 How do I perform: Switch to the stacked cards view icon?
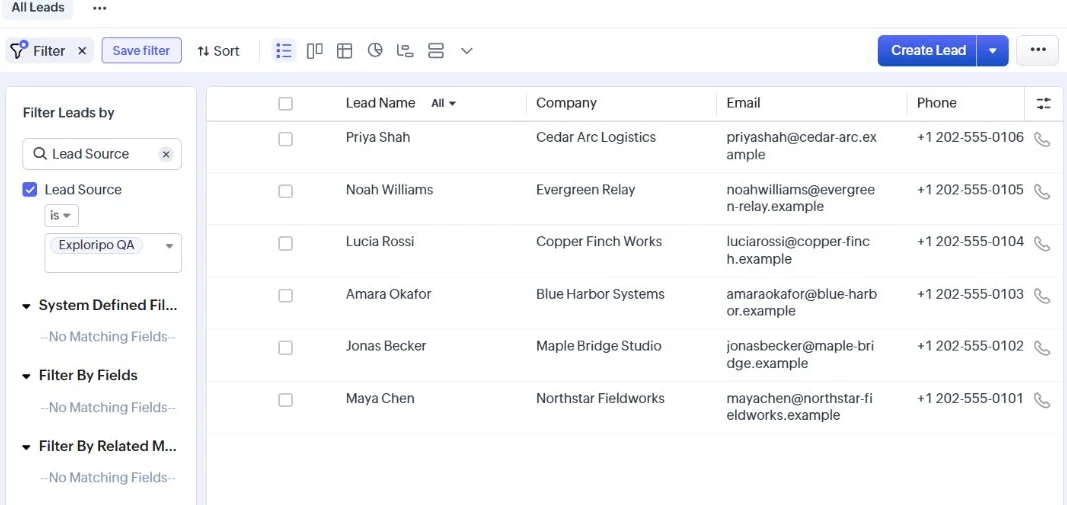(x=436, y=50)
